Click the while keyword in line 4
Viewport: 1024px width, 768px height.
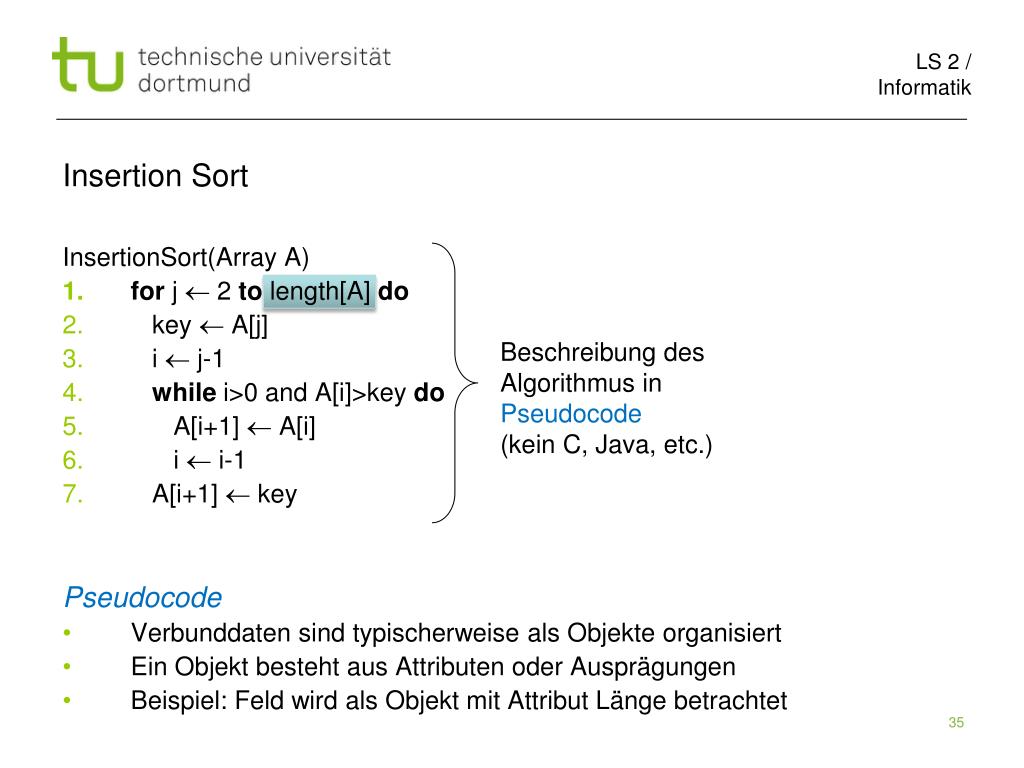184,392
